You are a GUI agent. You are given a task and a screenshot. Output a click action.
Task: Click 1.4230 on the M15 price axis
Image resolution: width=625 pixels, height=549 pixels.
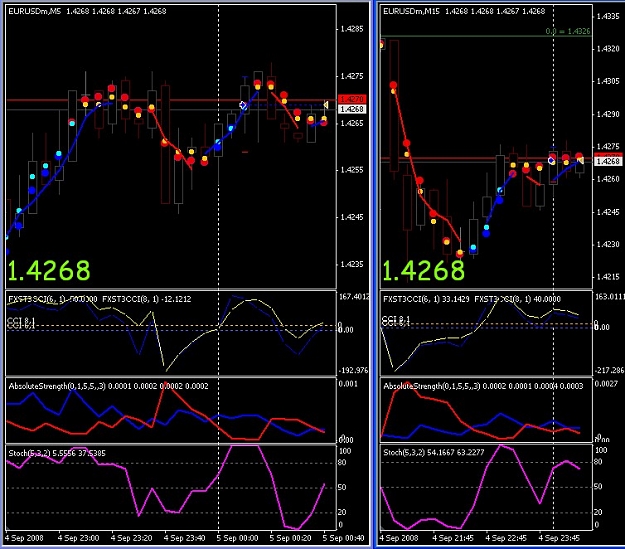(x=608, y=244)
